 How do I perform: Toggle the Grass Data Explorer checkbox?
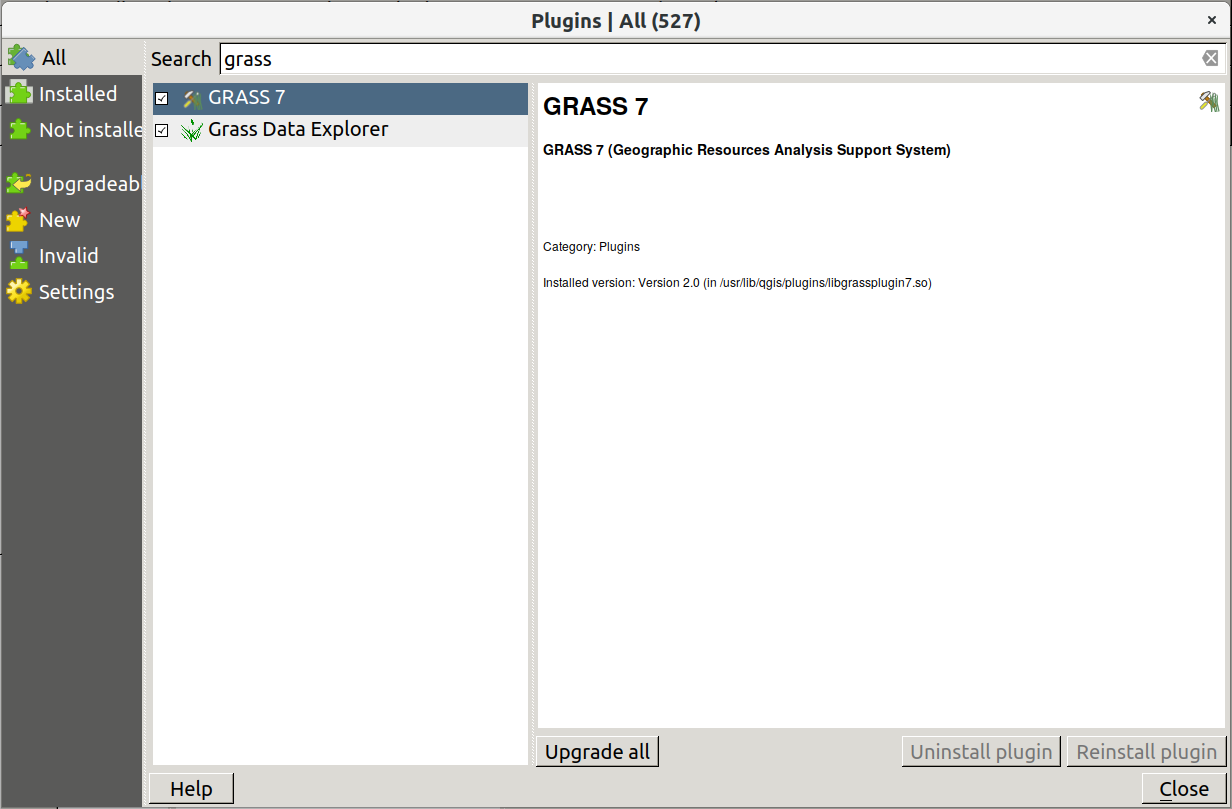pyautogui.click(x=162, y=130)
